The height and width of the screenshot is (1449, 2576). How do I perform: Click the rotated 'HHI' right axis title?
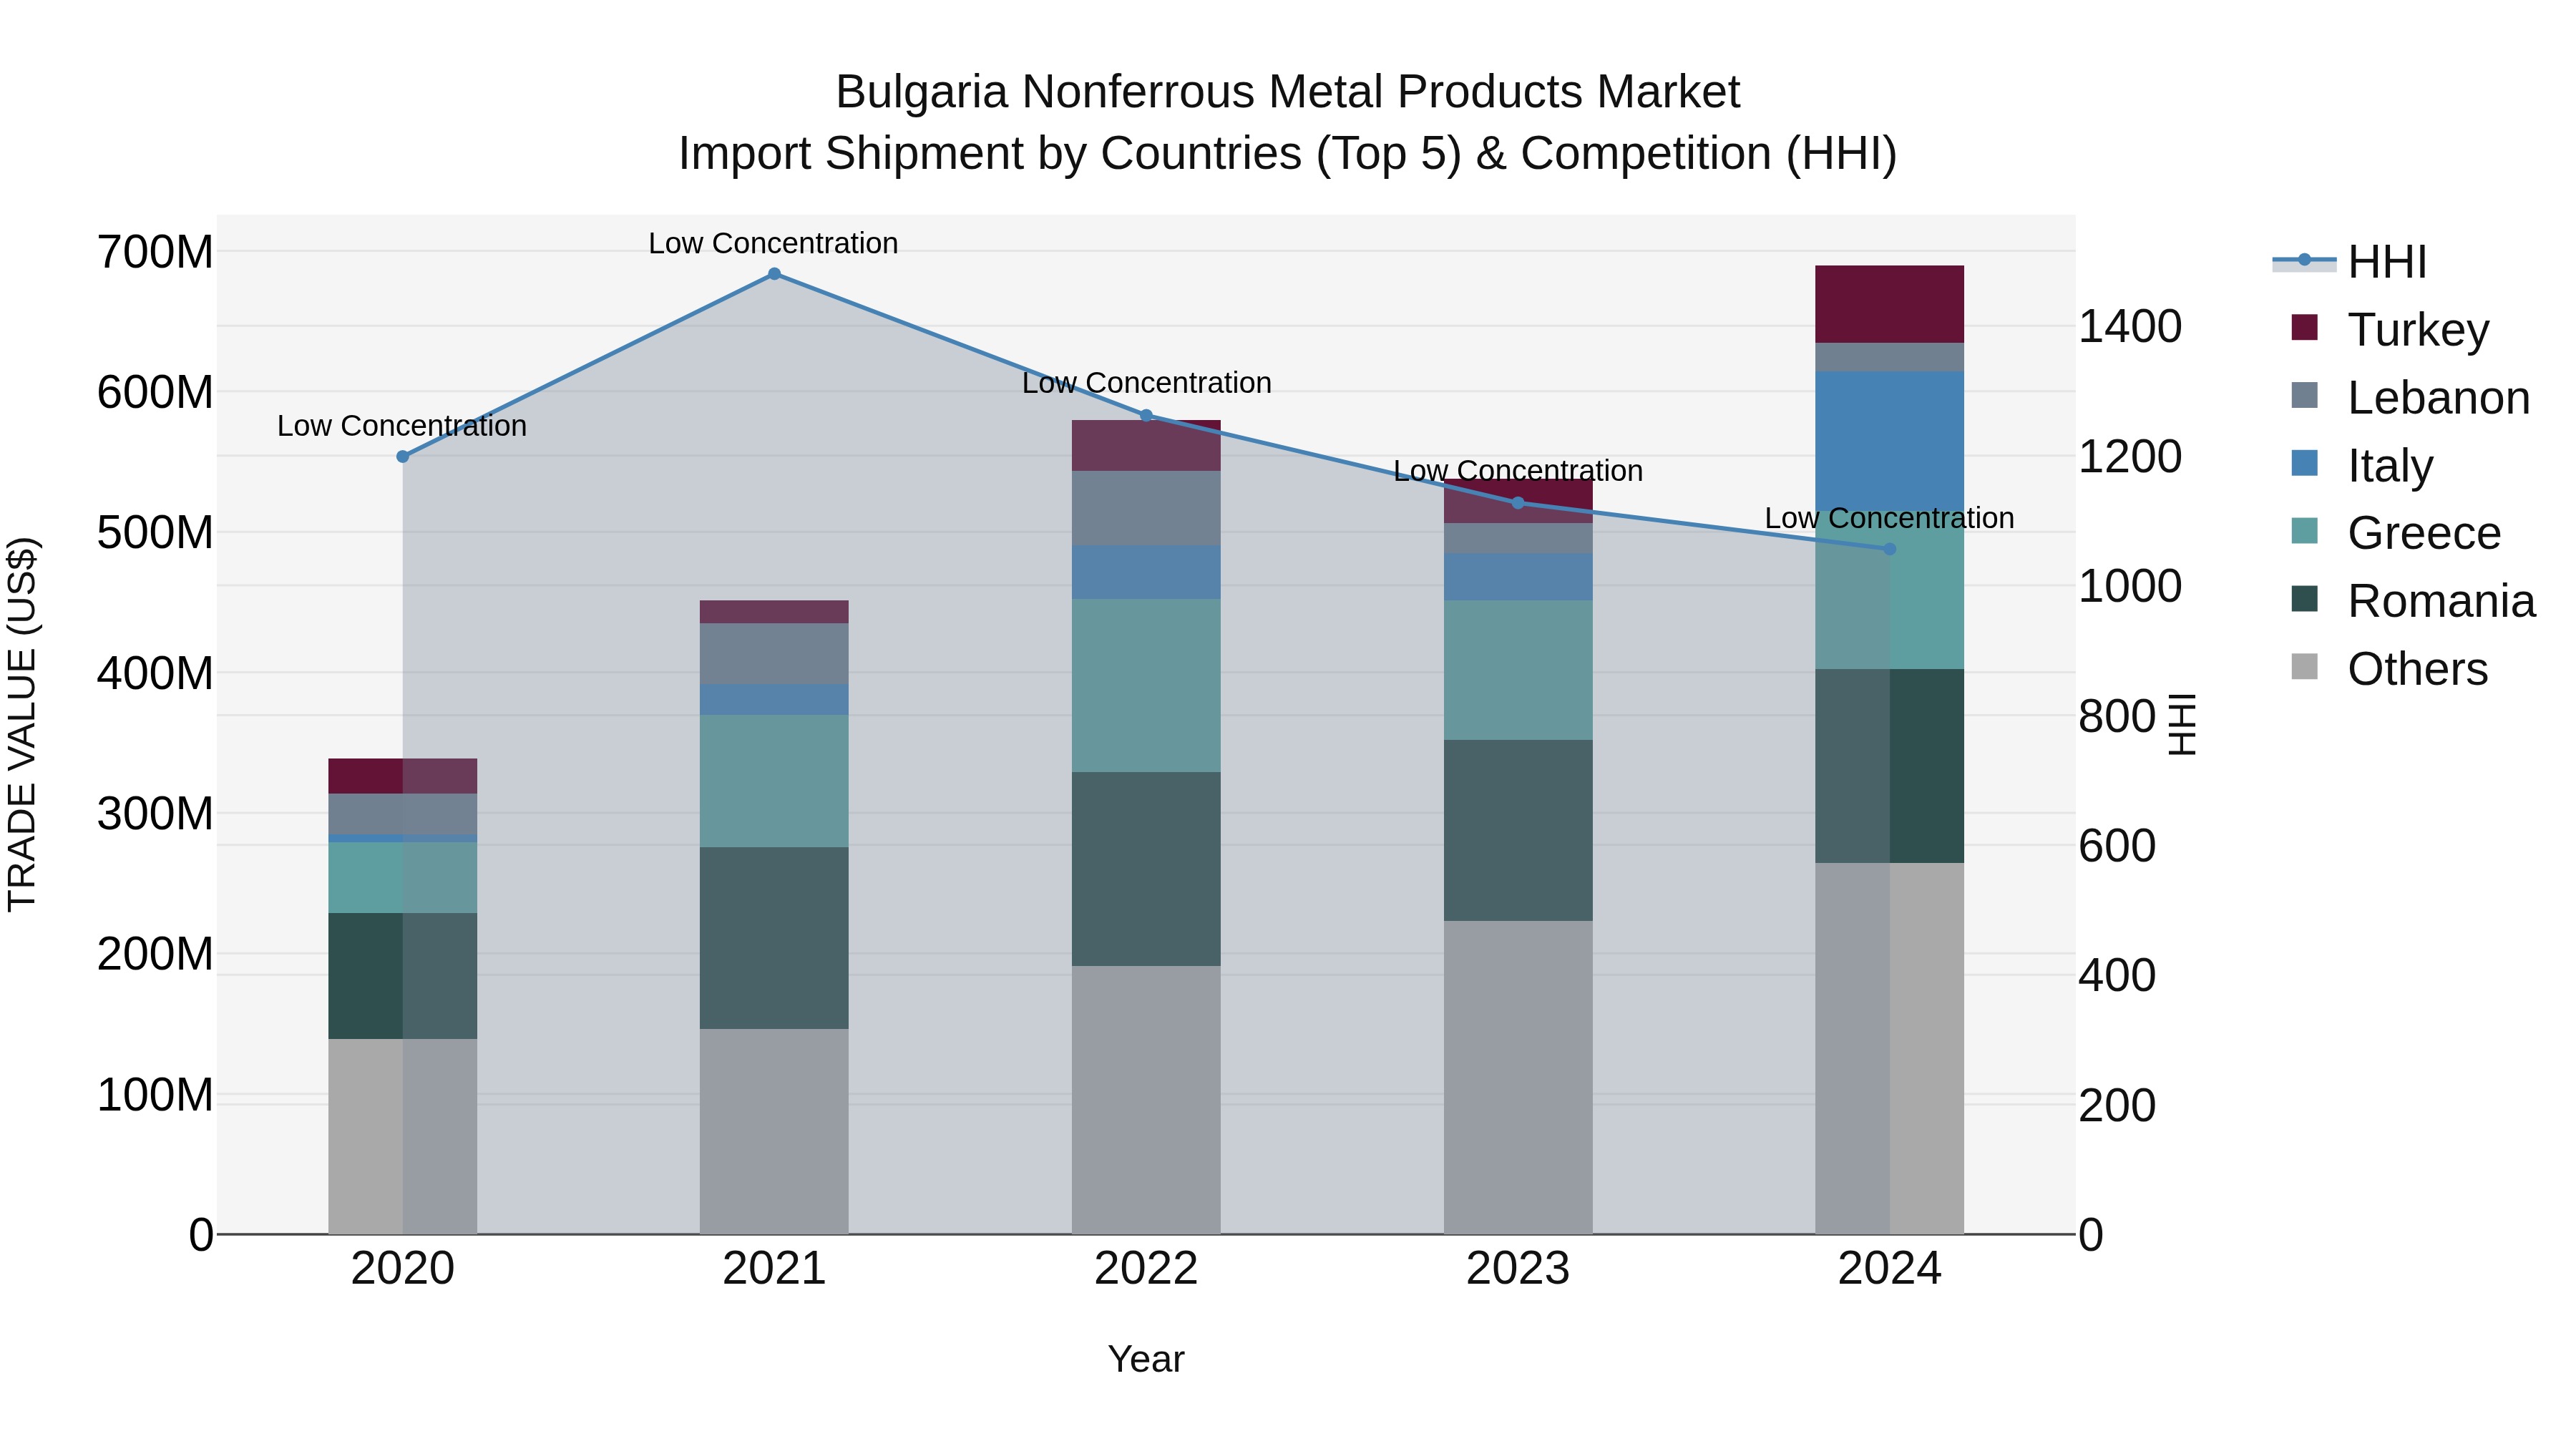click(x=2182, y=725)
